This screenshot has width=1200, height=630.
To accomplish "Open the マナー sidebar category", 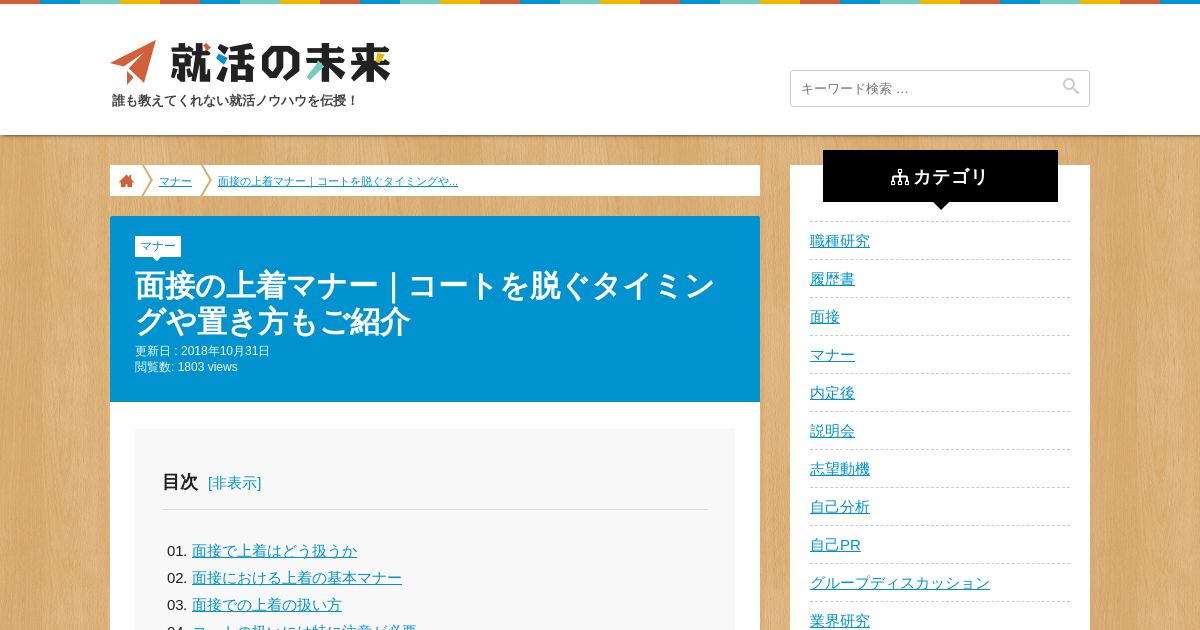I will (832, 355).
